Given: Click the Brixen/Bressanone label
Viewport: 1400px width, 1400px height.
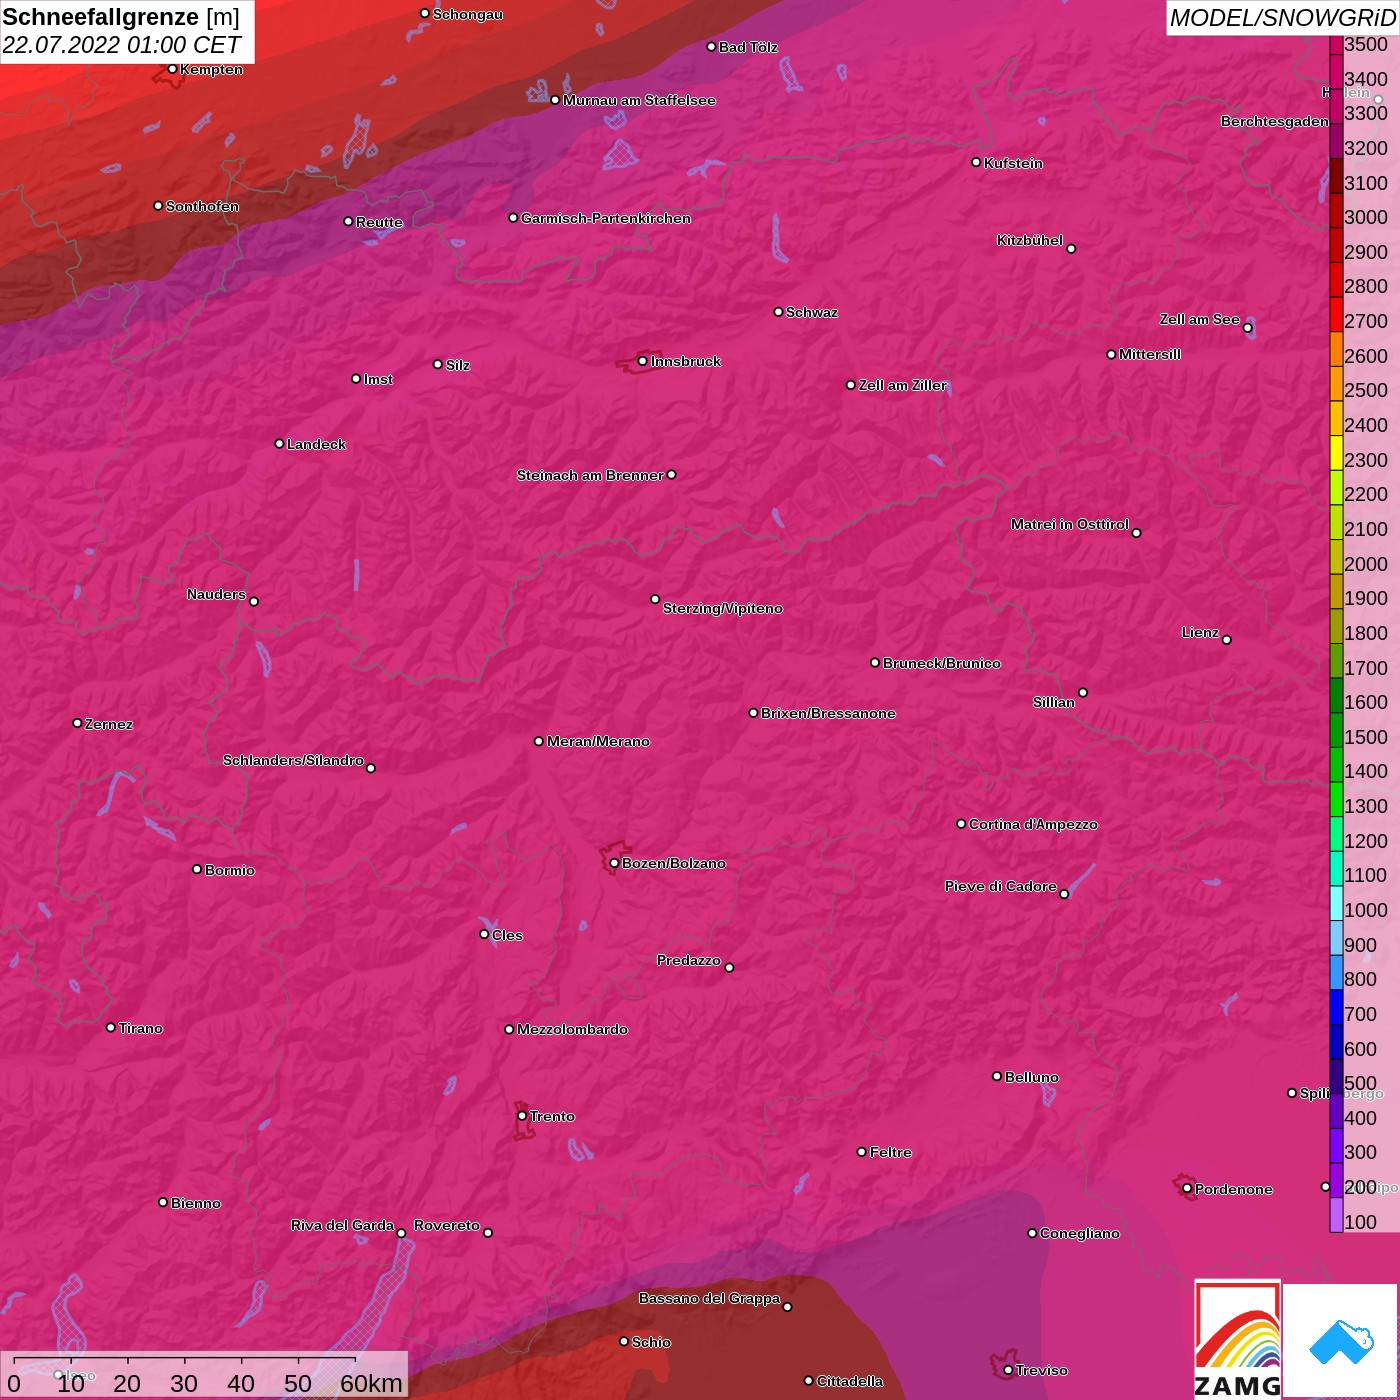Looking at the screenshot, I should click(x=828, y=713).
